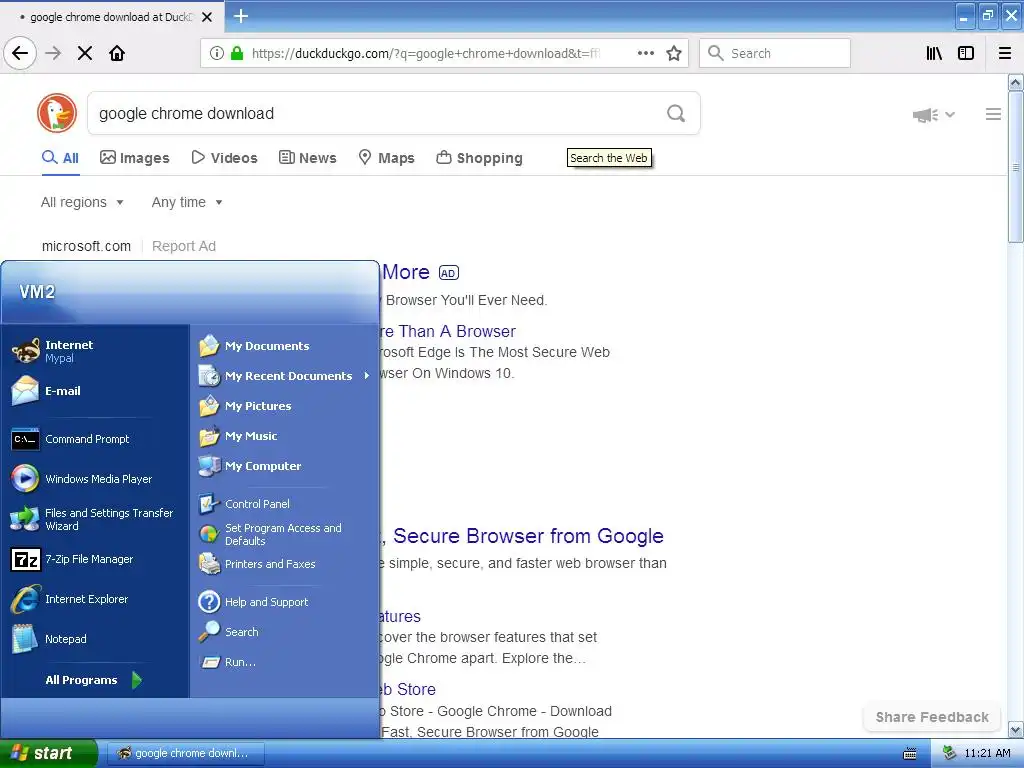This screenshot has height=768, width=1024.
Task: Click the Windows start button
Action: click(x=48, y=753)
